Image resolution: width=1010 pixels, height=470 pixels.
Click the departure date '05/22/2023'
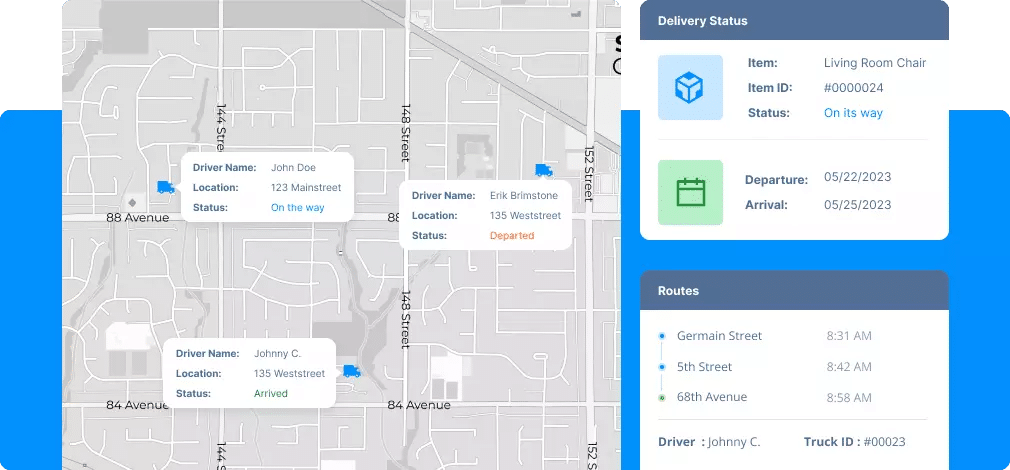(x=857, y=177)
